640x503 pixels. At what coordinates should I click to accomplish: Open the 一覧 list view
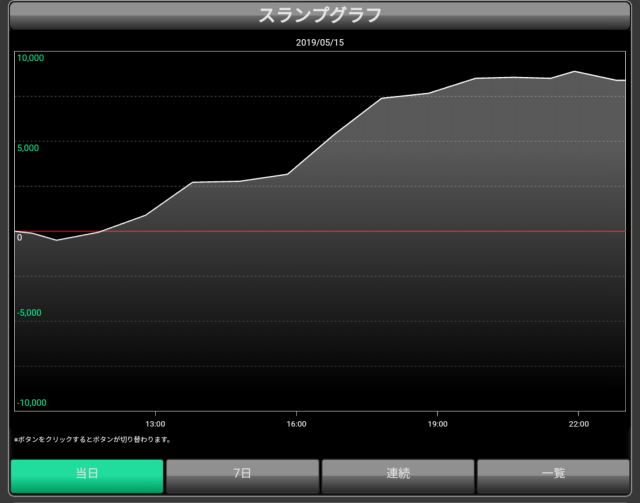coord(553,475)
